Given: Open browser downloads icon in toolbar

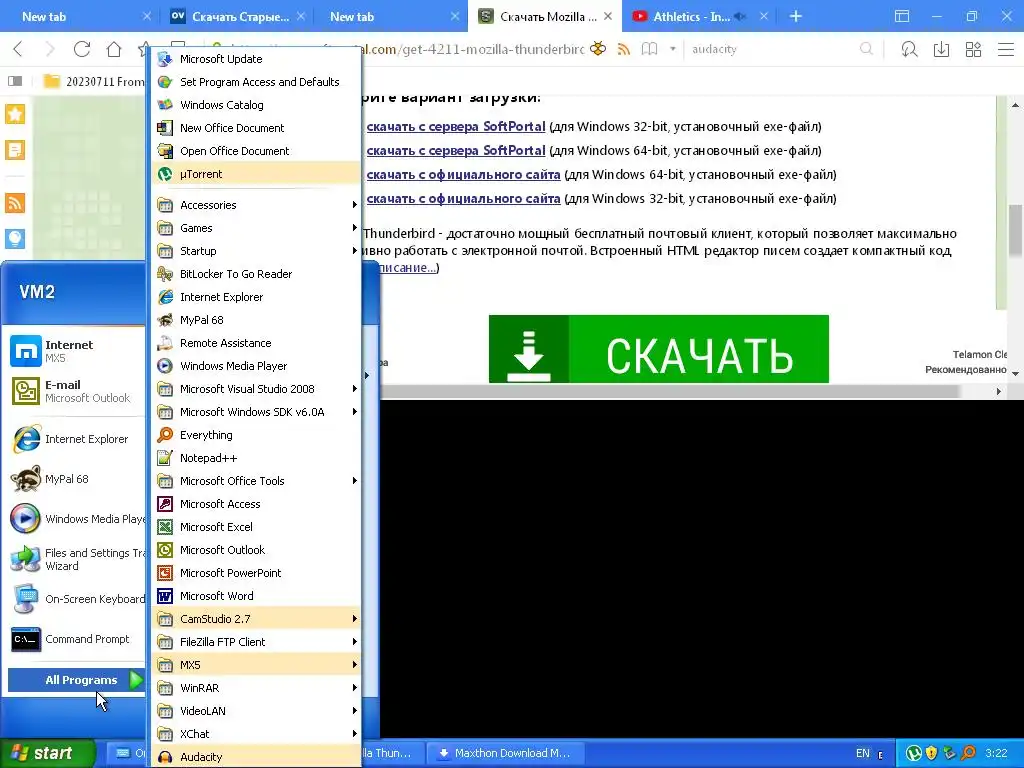Looking at the screenshot, I should [x=941, y=49].
